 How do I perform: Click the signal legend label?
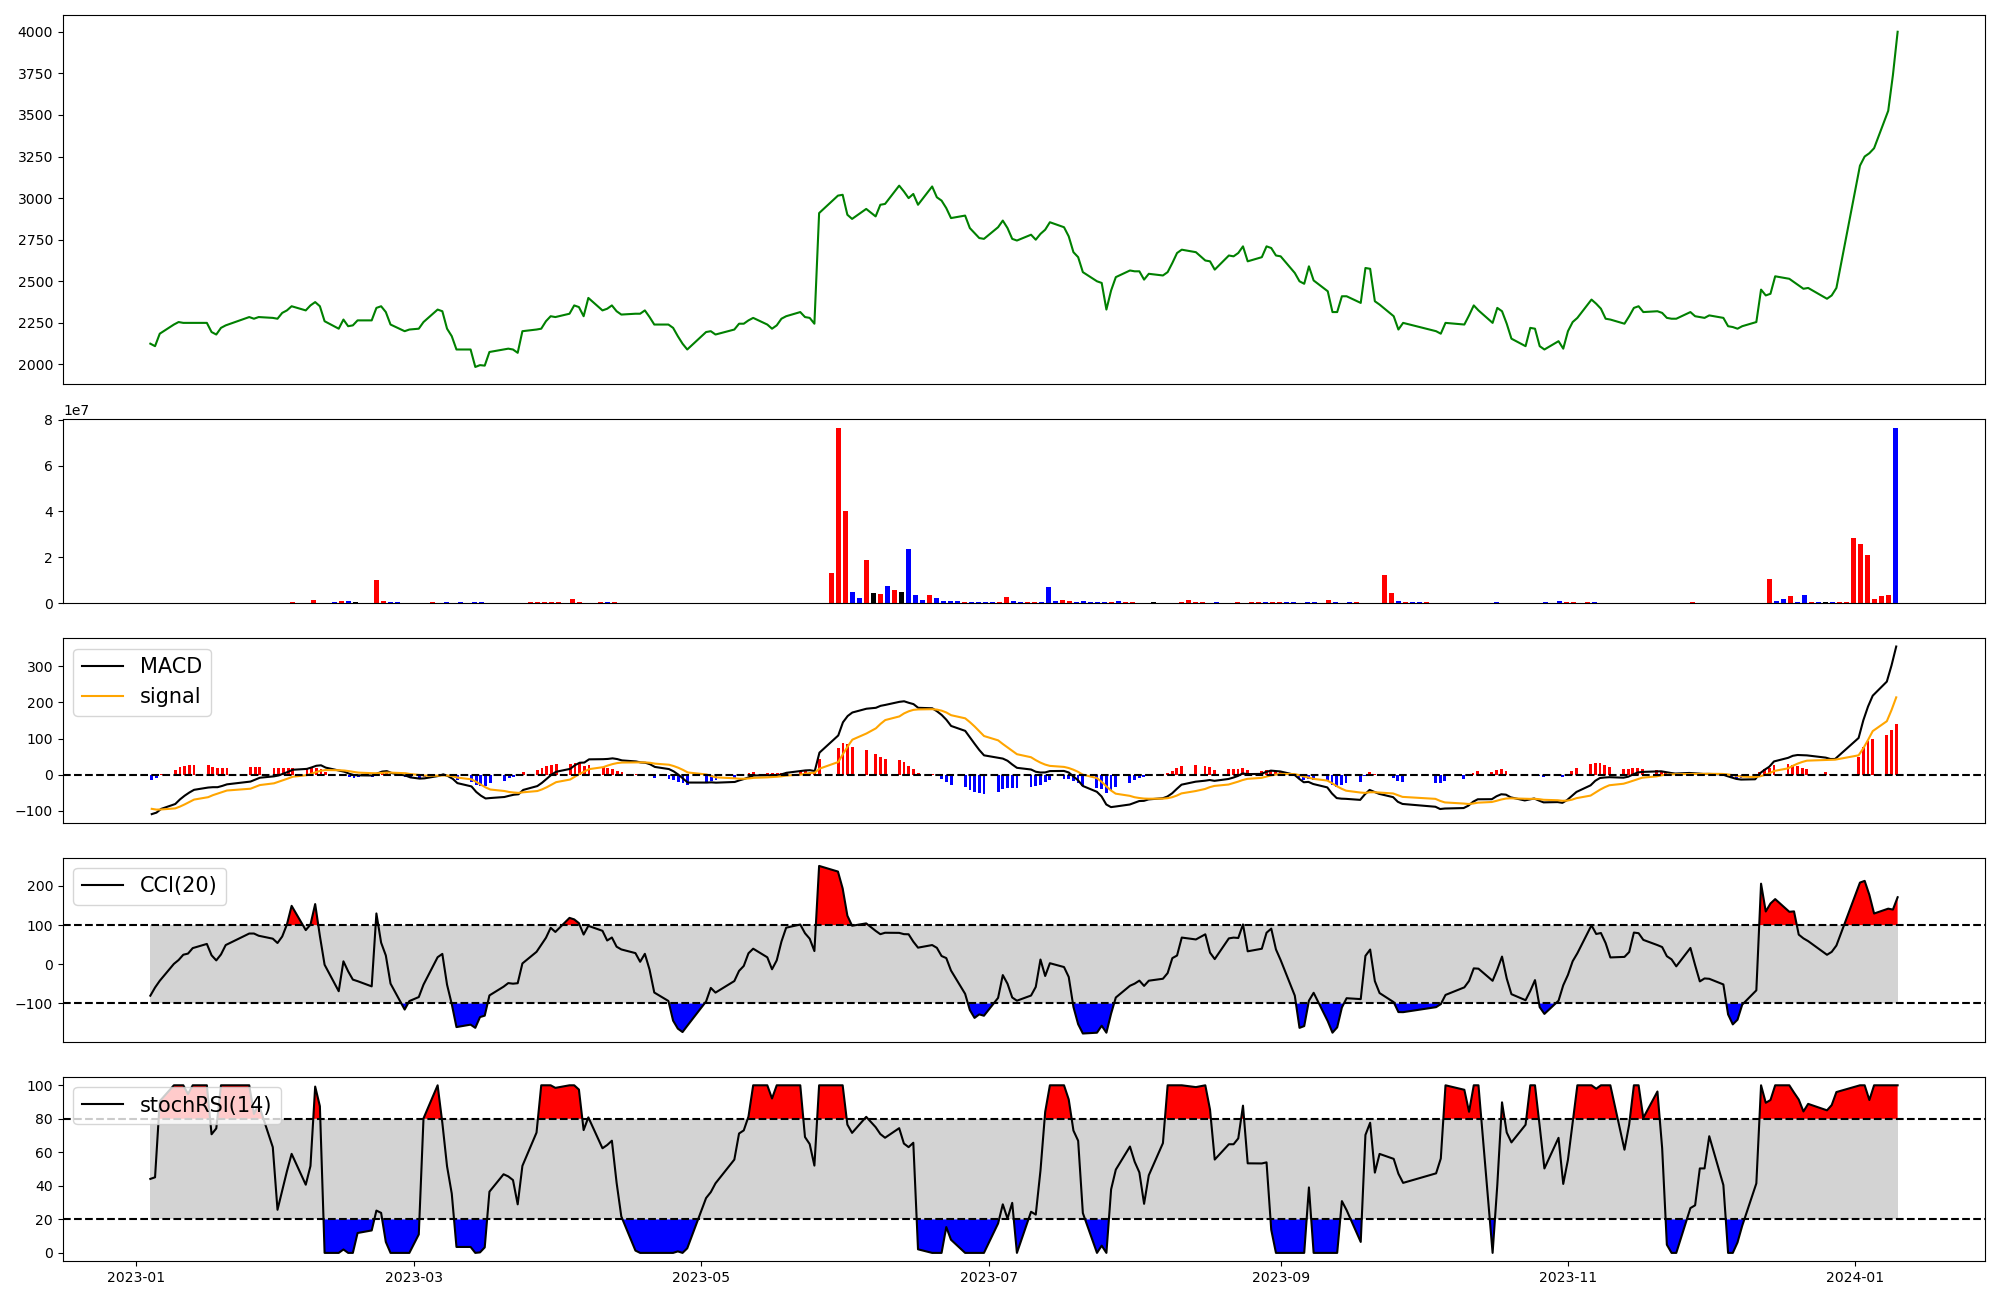click(x=169, y=696)
